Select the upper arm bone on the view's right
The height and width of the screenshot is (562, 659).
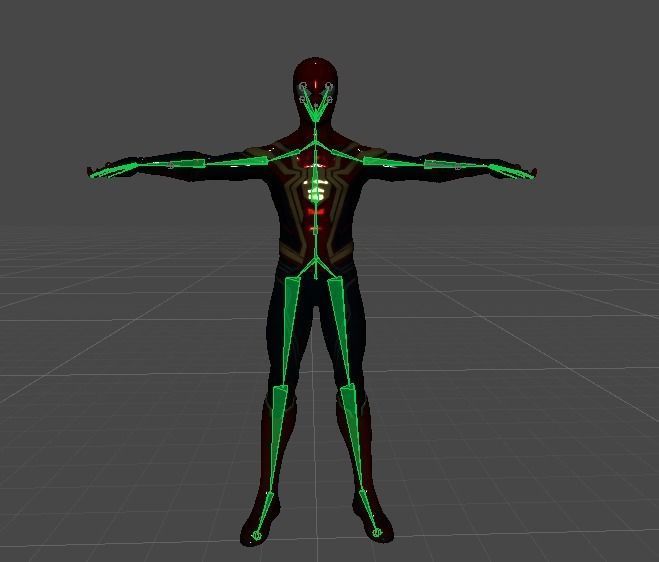[x=393, y=162]
